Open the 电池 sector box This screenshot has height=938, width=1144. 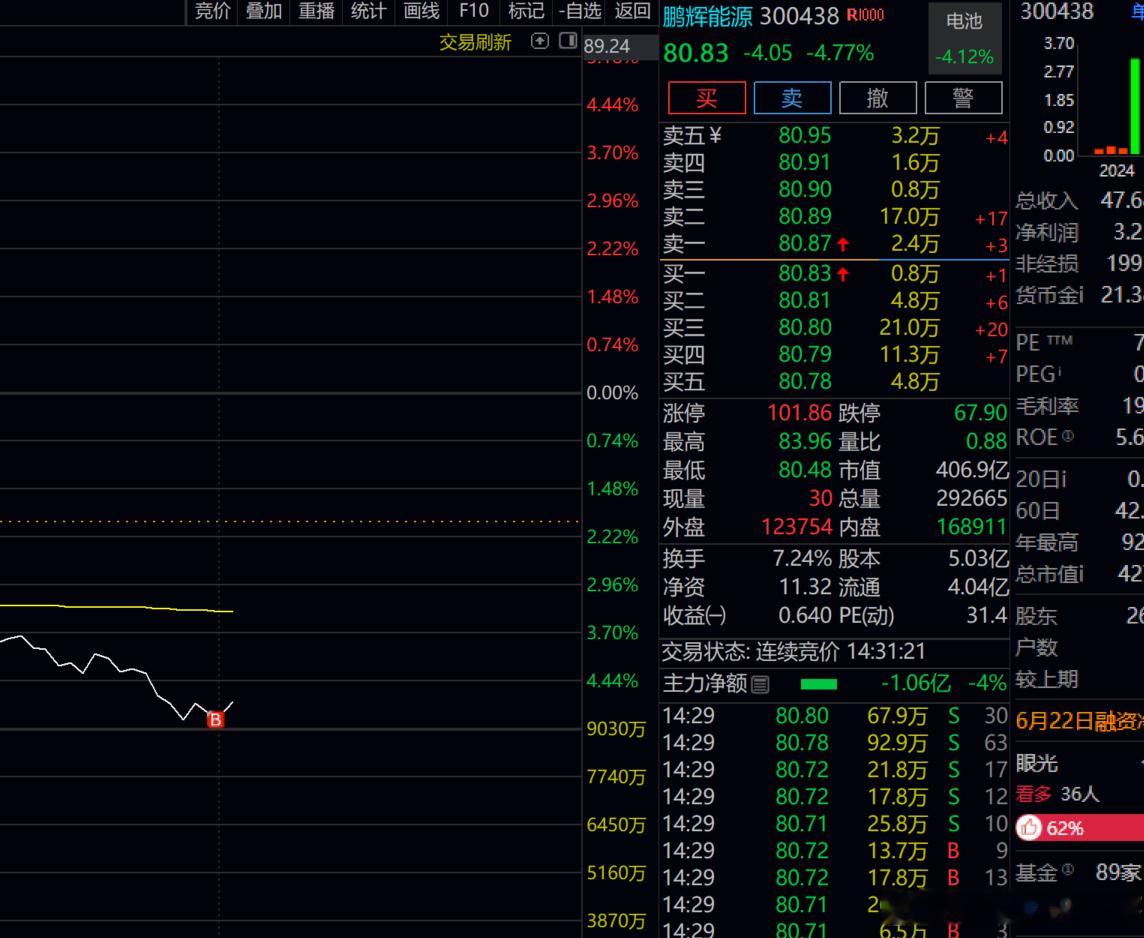tap(965, 38)
